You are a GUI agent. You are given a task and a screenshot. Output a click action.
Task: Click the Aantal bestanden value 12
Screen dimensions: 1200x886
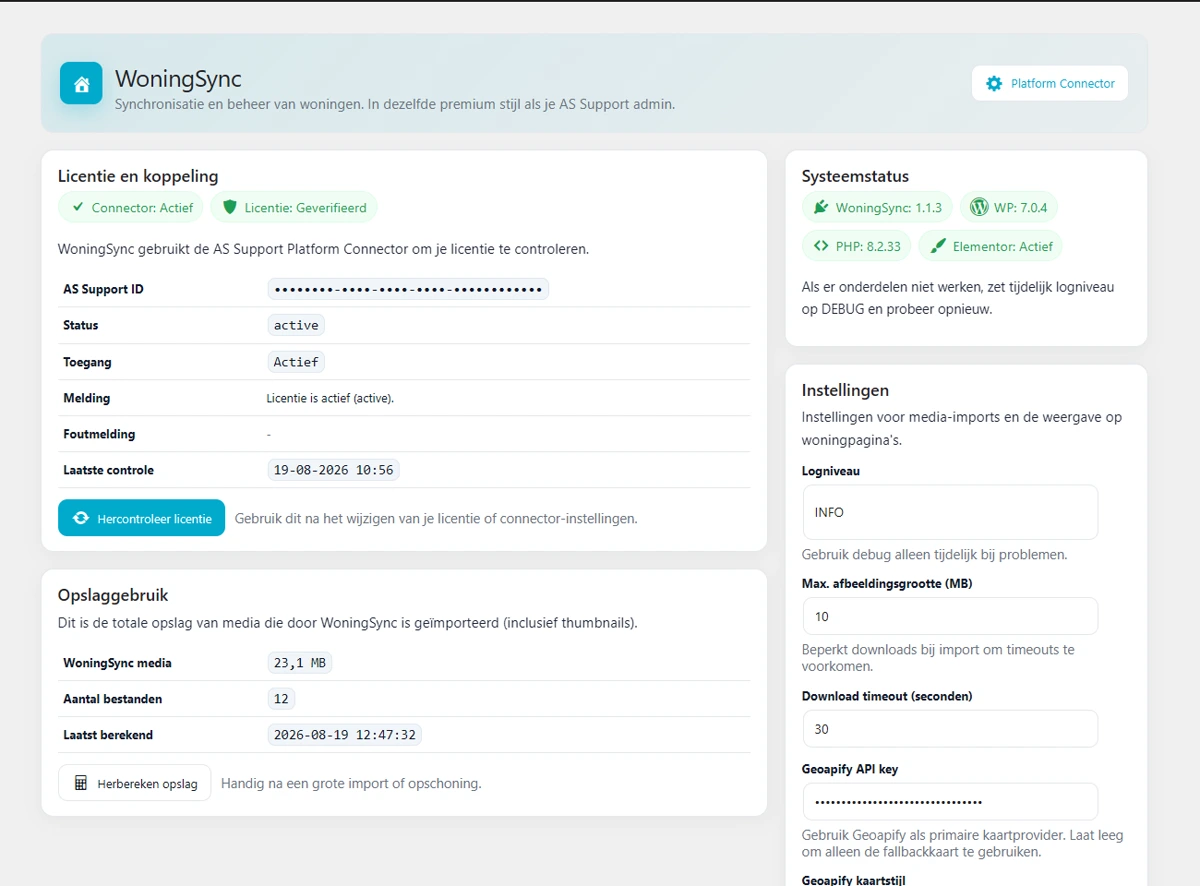[281, 699]
